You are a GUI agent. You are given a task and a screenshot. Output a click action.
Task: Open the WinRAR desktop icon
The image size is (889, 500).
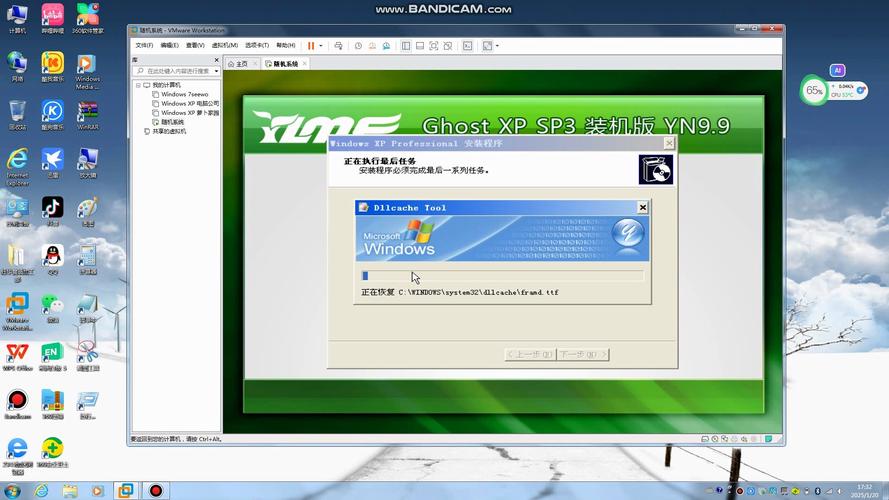pyautogui.click(x=87, y=115)
